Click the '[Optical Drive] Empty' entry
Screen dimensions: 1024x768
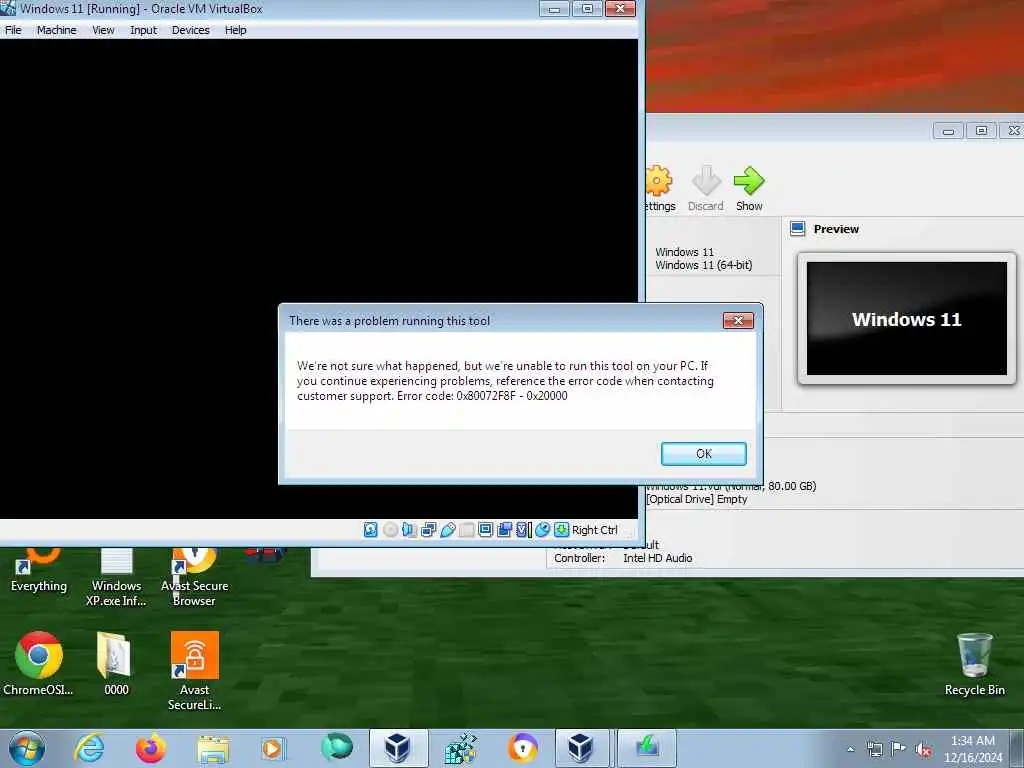click(x=697, y=499)
